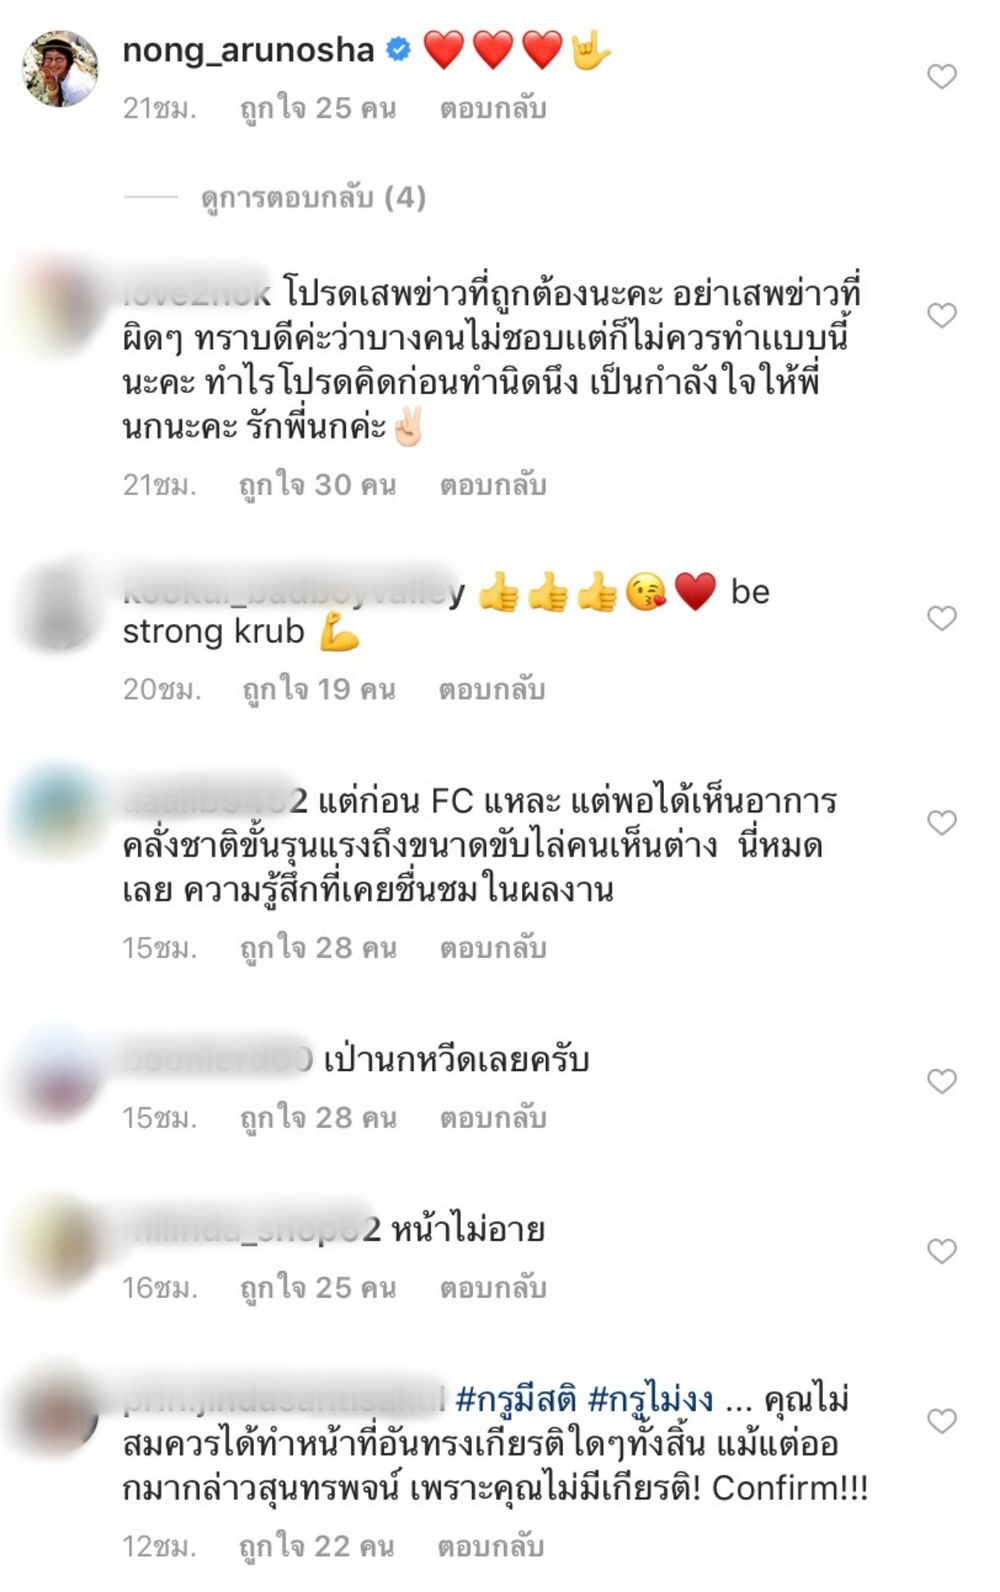The width and height of the screenshot is (1000, 1592).
Task: Reply to the 'be strong krub' comment
Action: coord(492,689)
